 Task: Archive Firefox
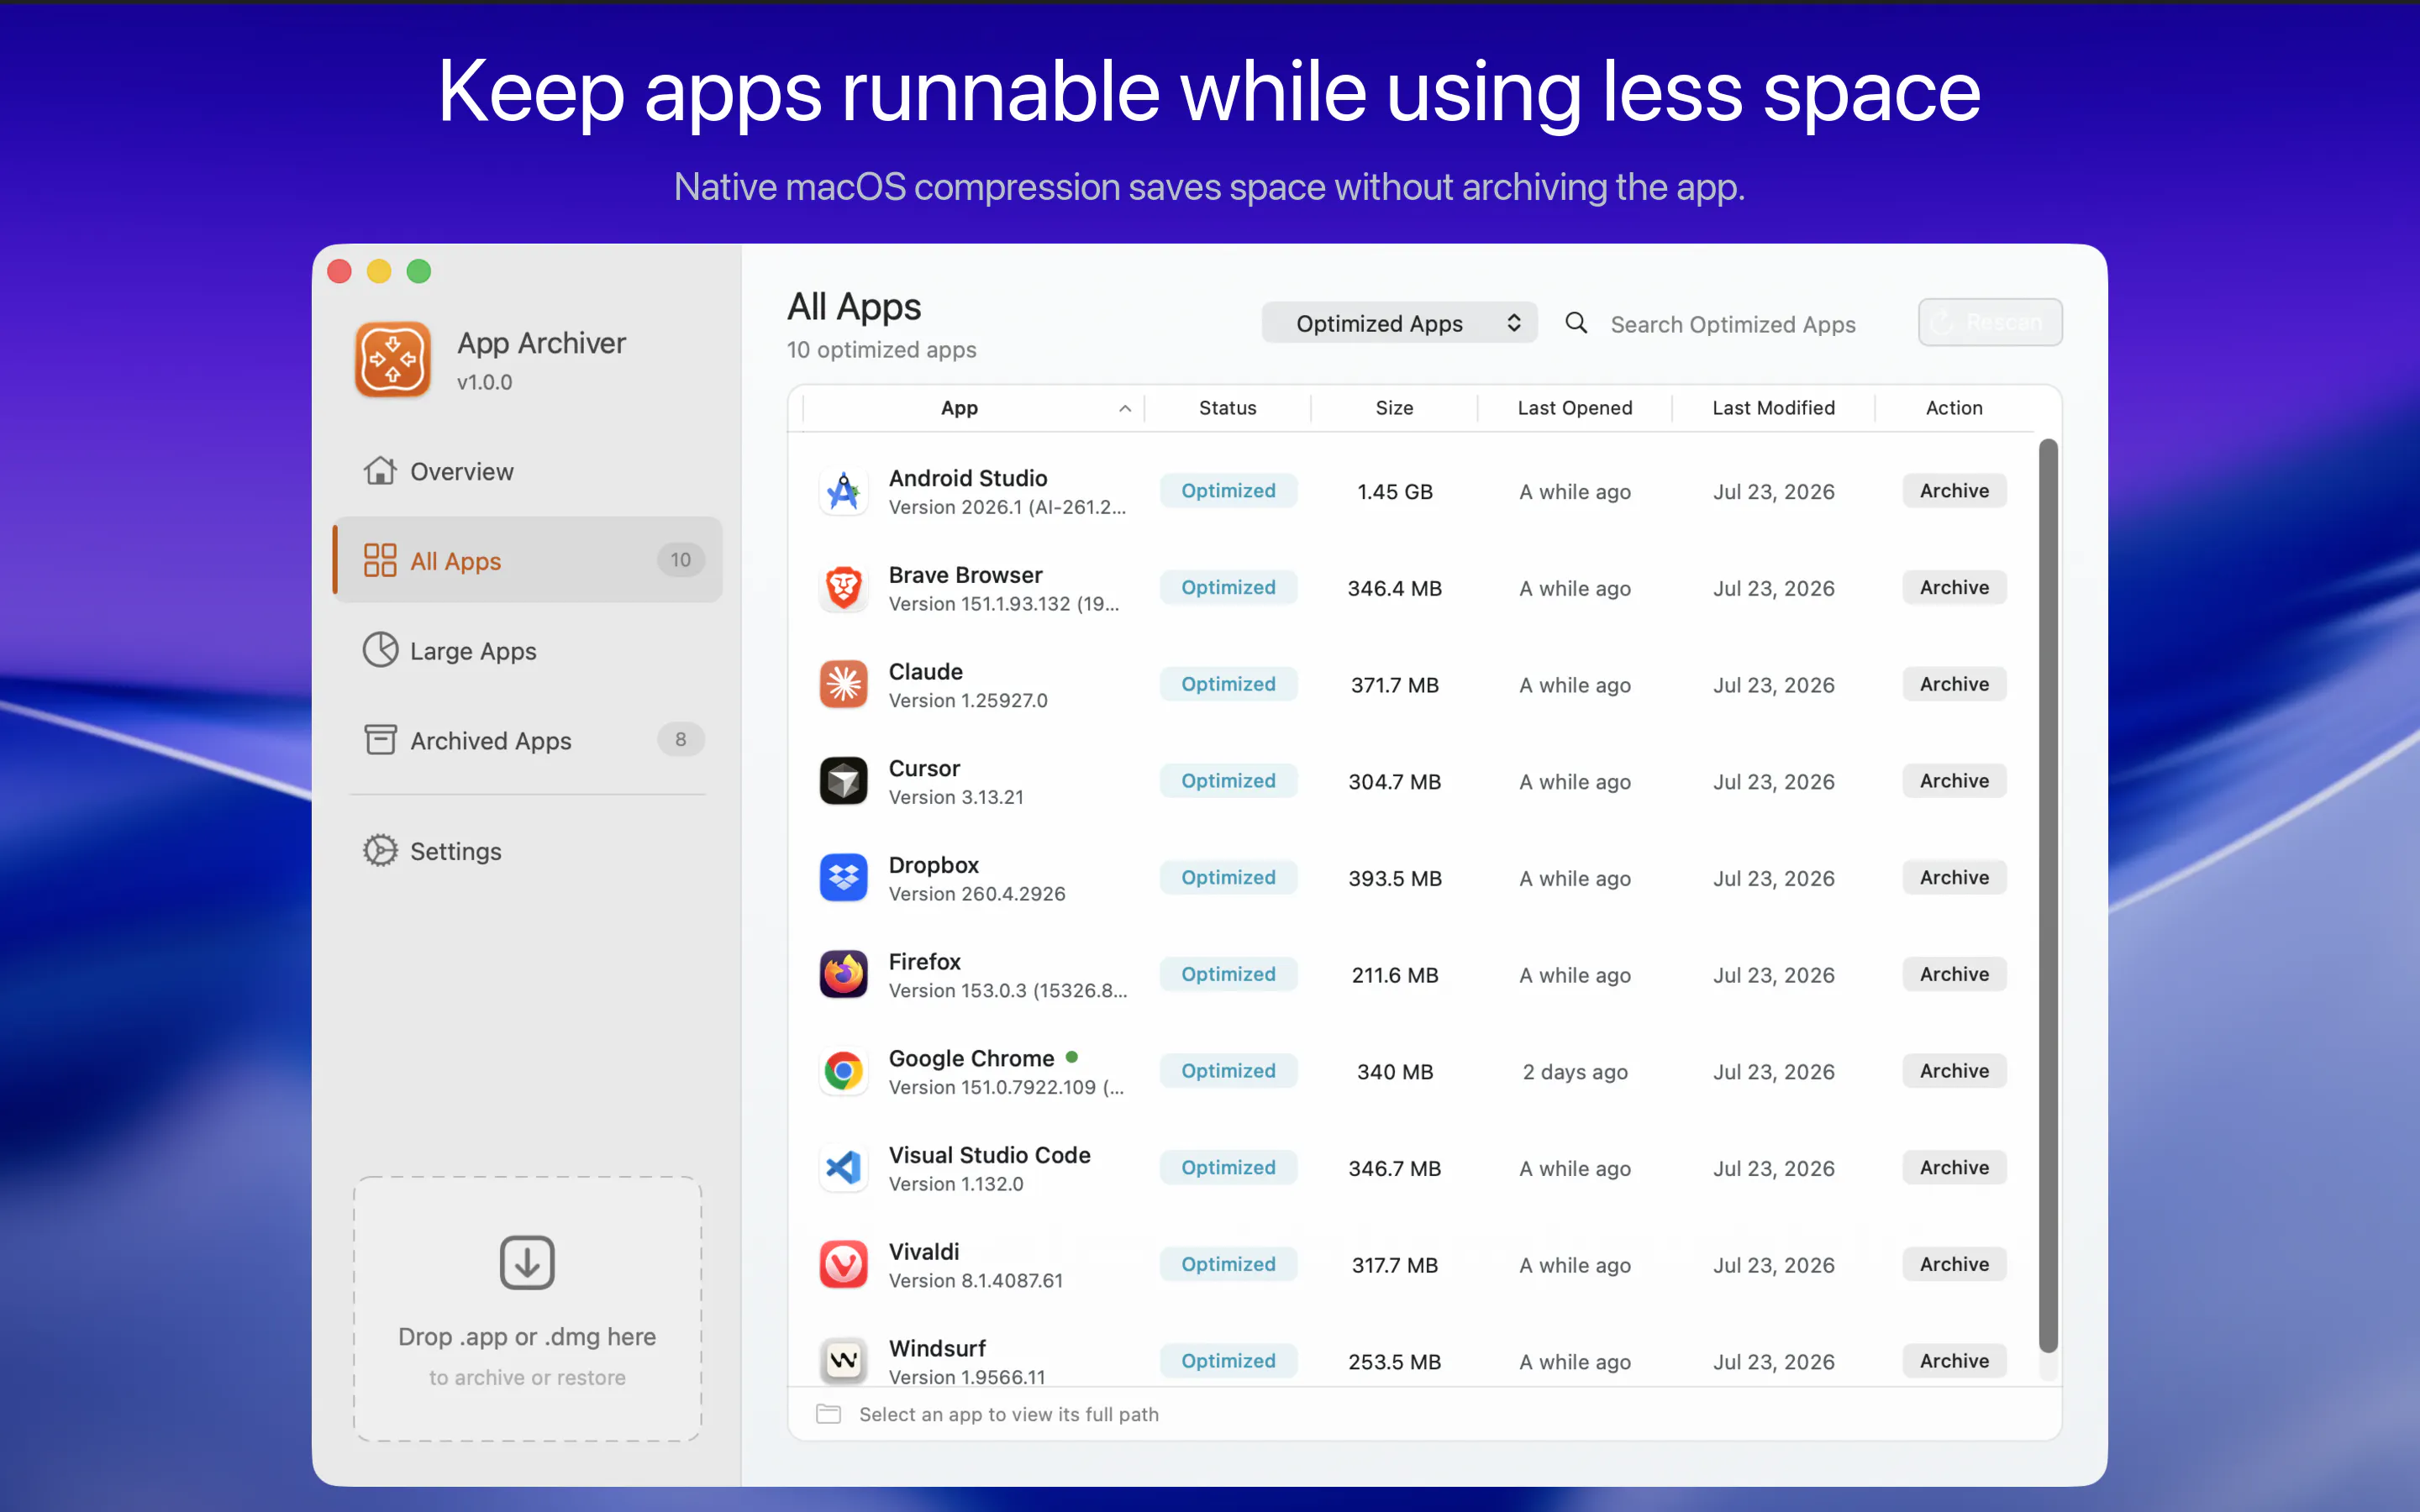1954,975
